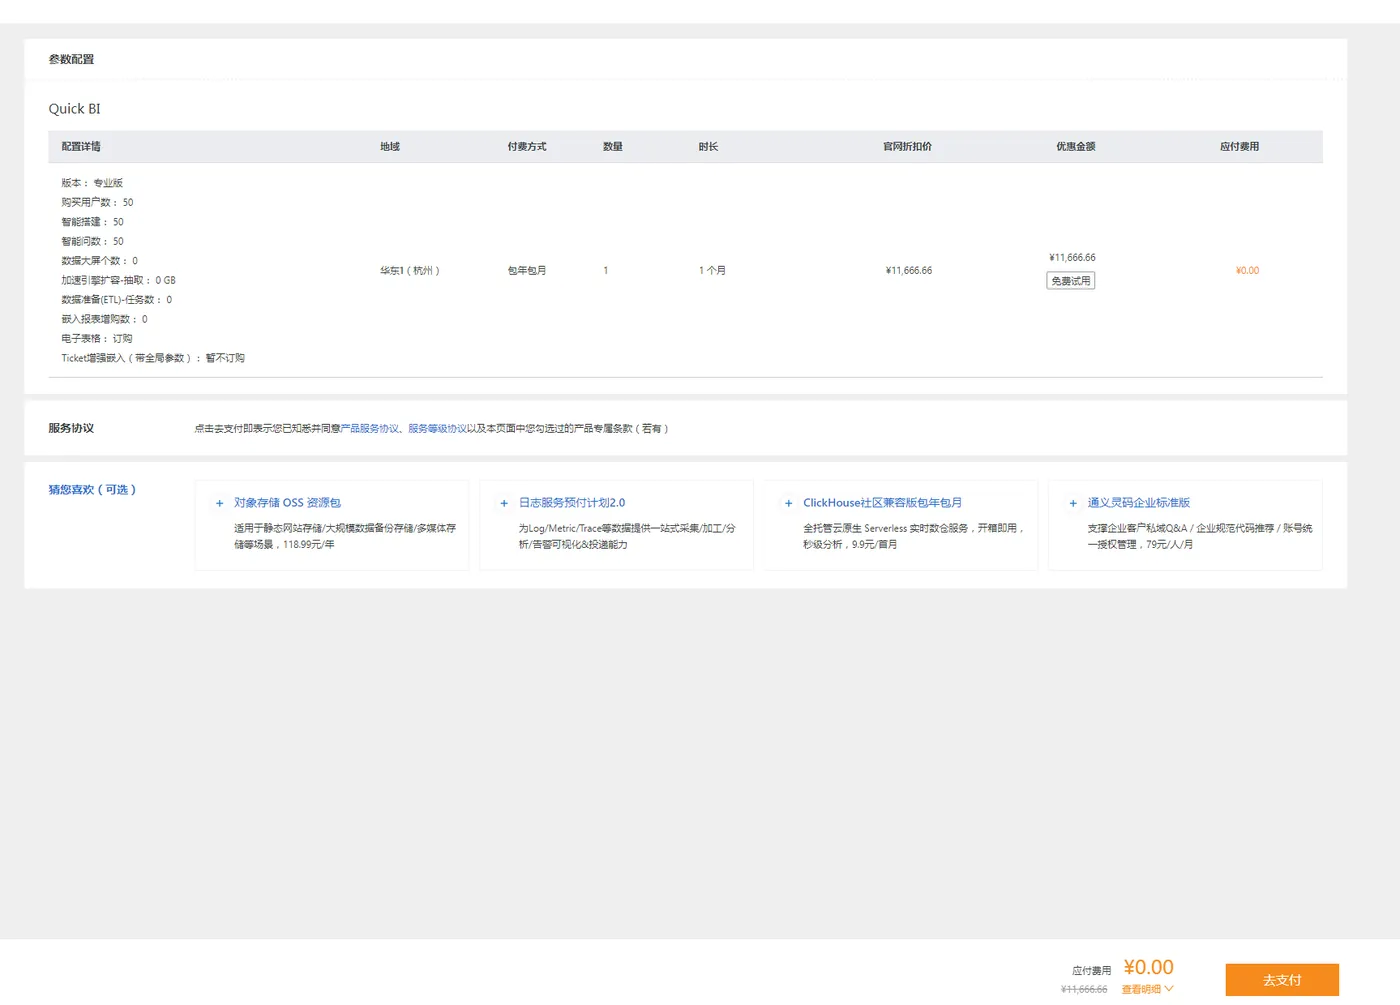Open the 日志服务预付计划2.0 title
Viewport: 1400px width, 1005px height.
(x=572, y=503)
